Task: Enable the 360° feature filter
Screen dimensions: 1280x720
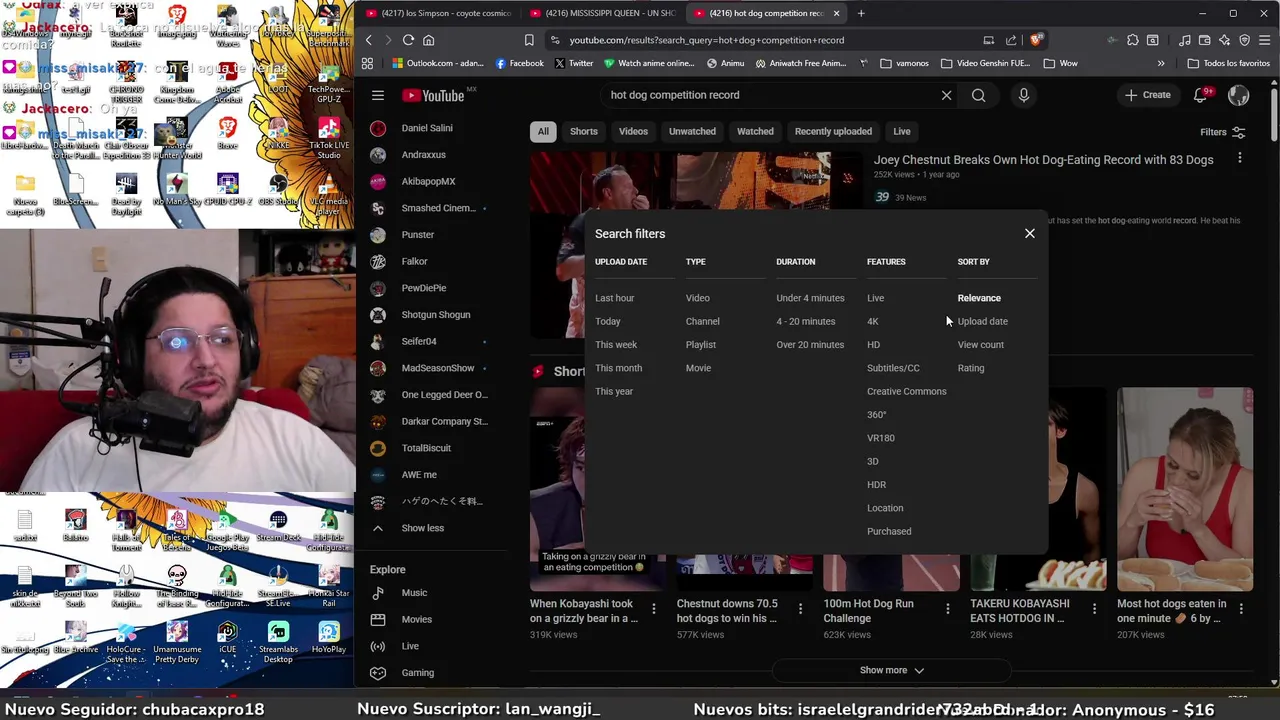Action: coord(876,415)
